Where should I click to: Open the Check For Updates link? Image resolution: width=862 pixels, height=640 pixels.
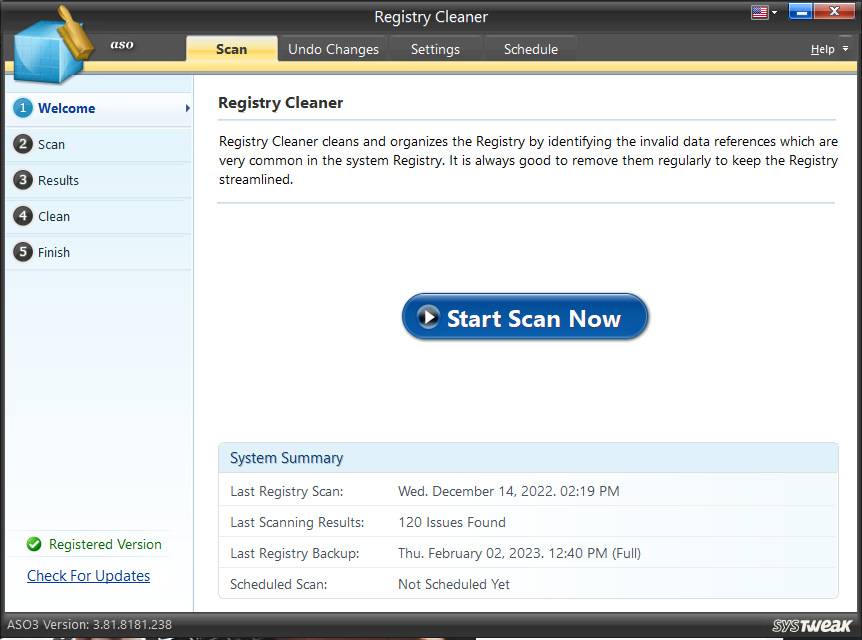[88, 575]
